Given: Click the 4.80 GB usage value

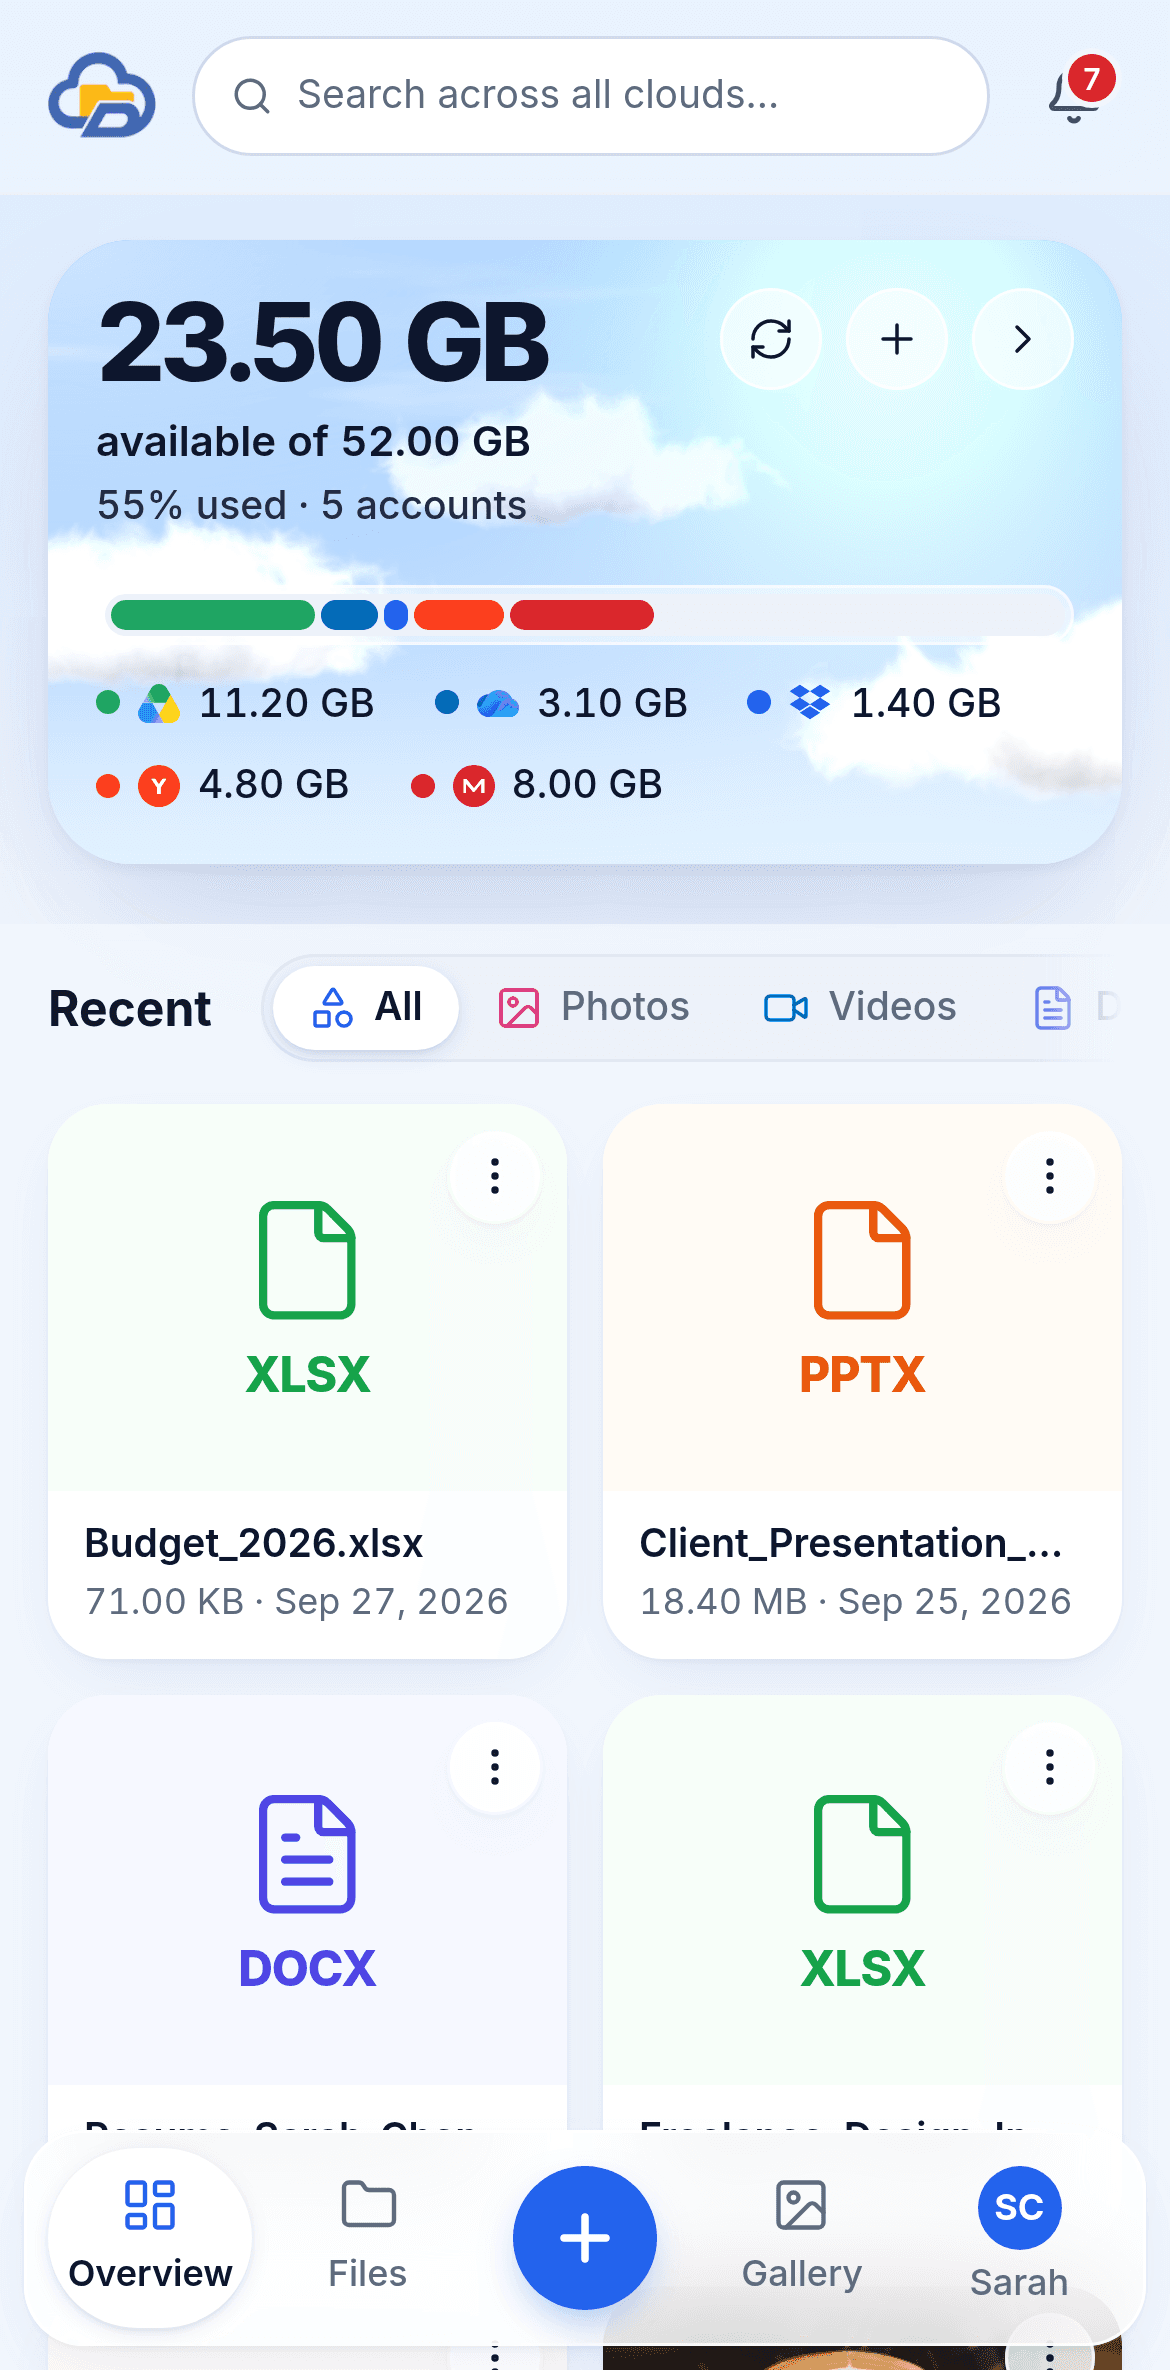Looking at the screenshot, I should [x=274, y=785].
